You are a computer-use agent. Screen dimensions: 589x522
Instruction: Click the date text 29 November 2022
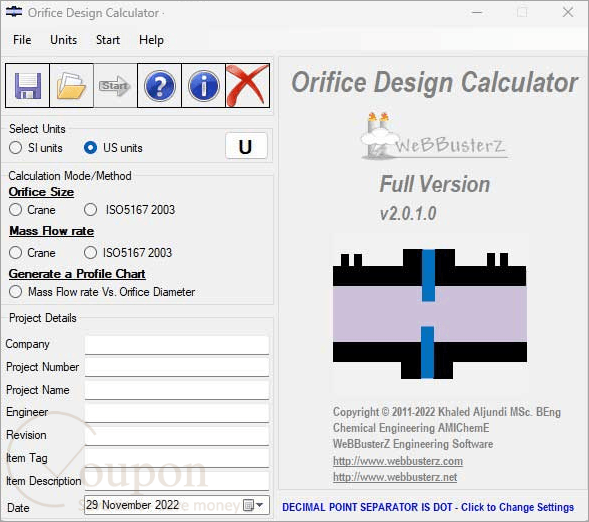133,505
